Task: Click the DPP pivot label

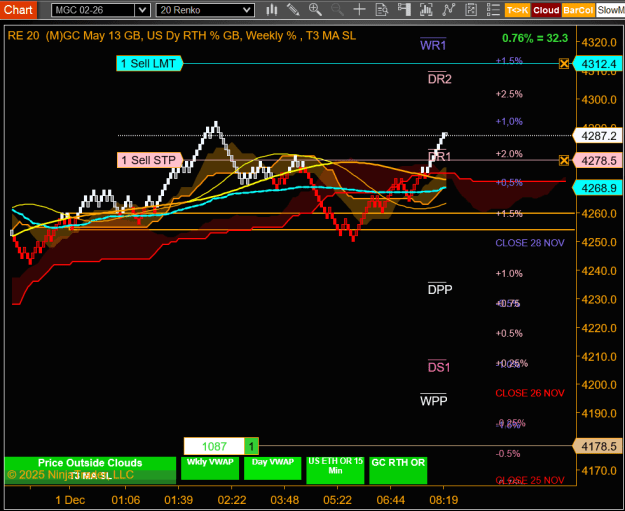Action: click(440, 289)
